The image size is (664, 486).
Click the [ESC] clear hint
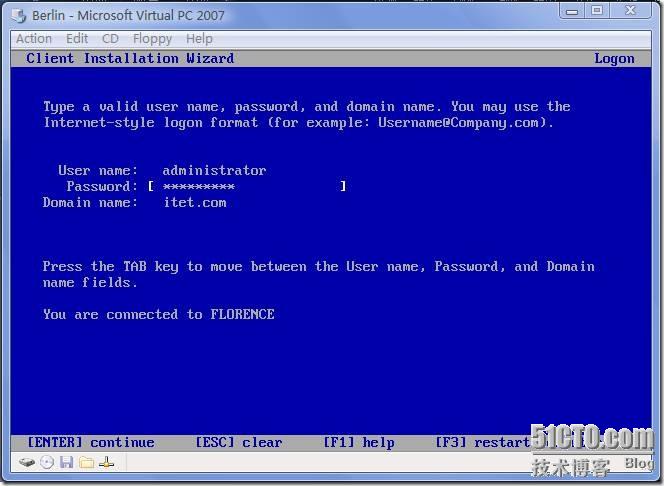click(238, 442)
